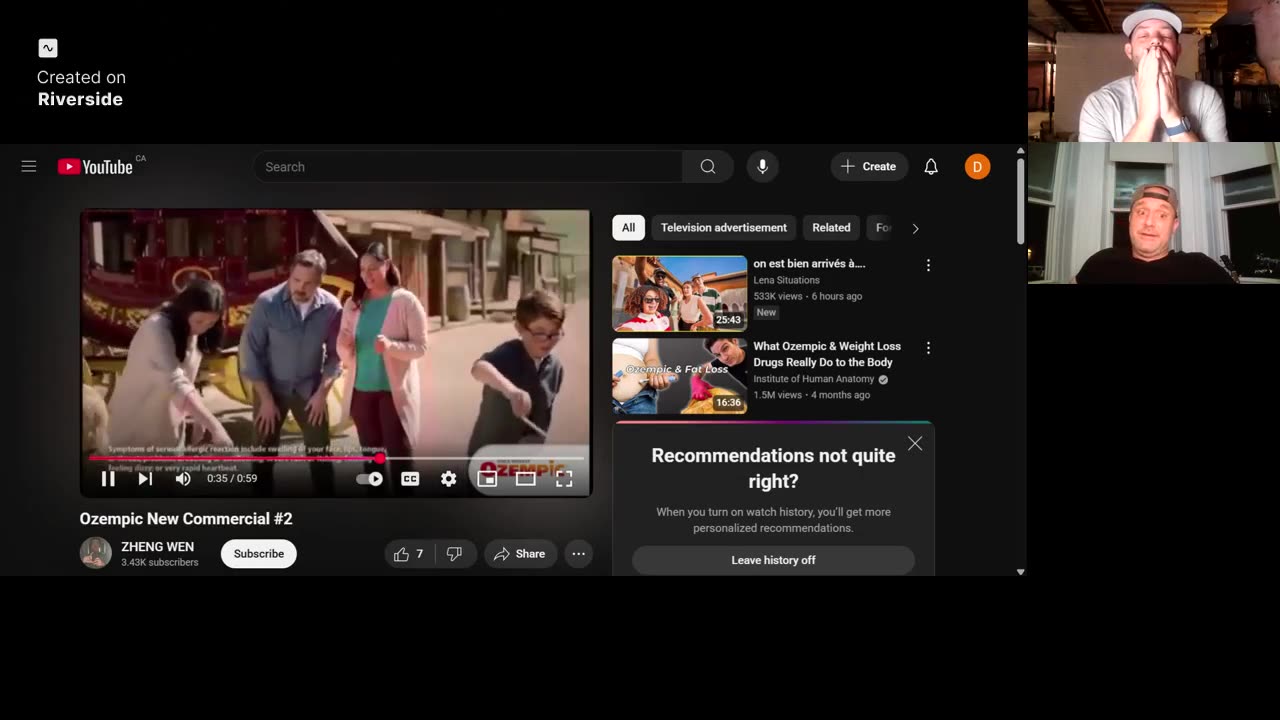Open the orange D account avatar

point(977,167)
